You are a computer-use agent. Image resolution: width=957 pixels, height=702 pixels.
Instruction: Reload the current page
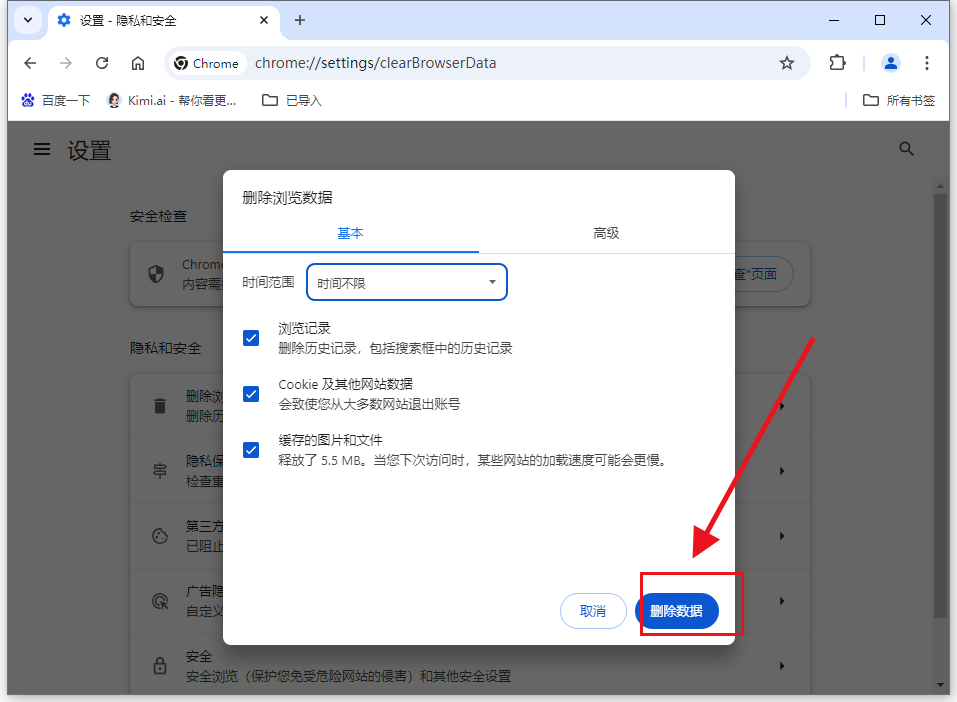(102, 63)
